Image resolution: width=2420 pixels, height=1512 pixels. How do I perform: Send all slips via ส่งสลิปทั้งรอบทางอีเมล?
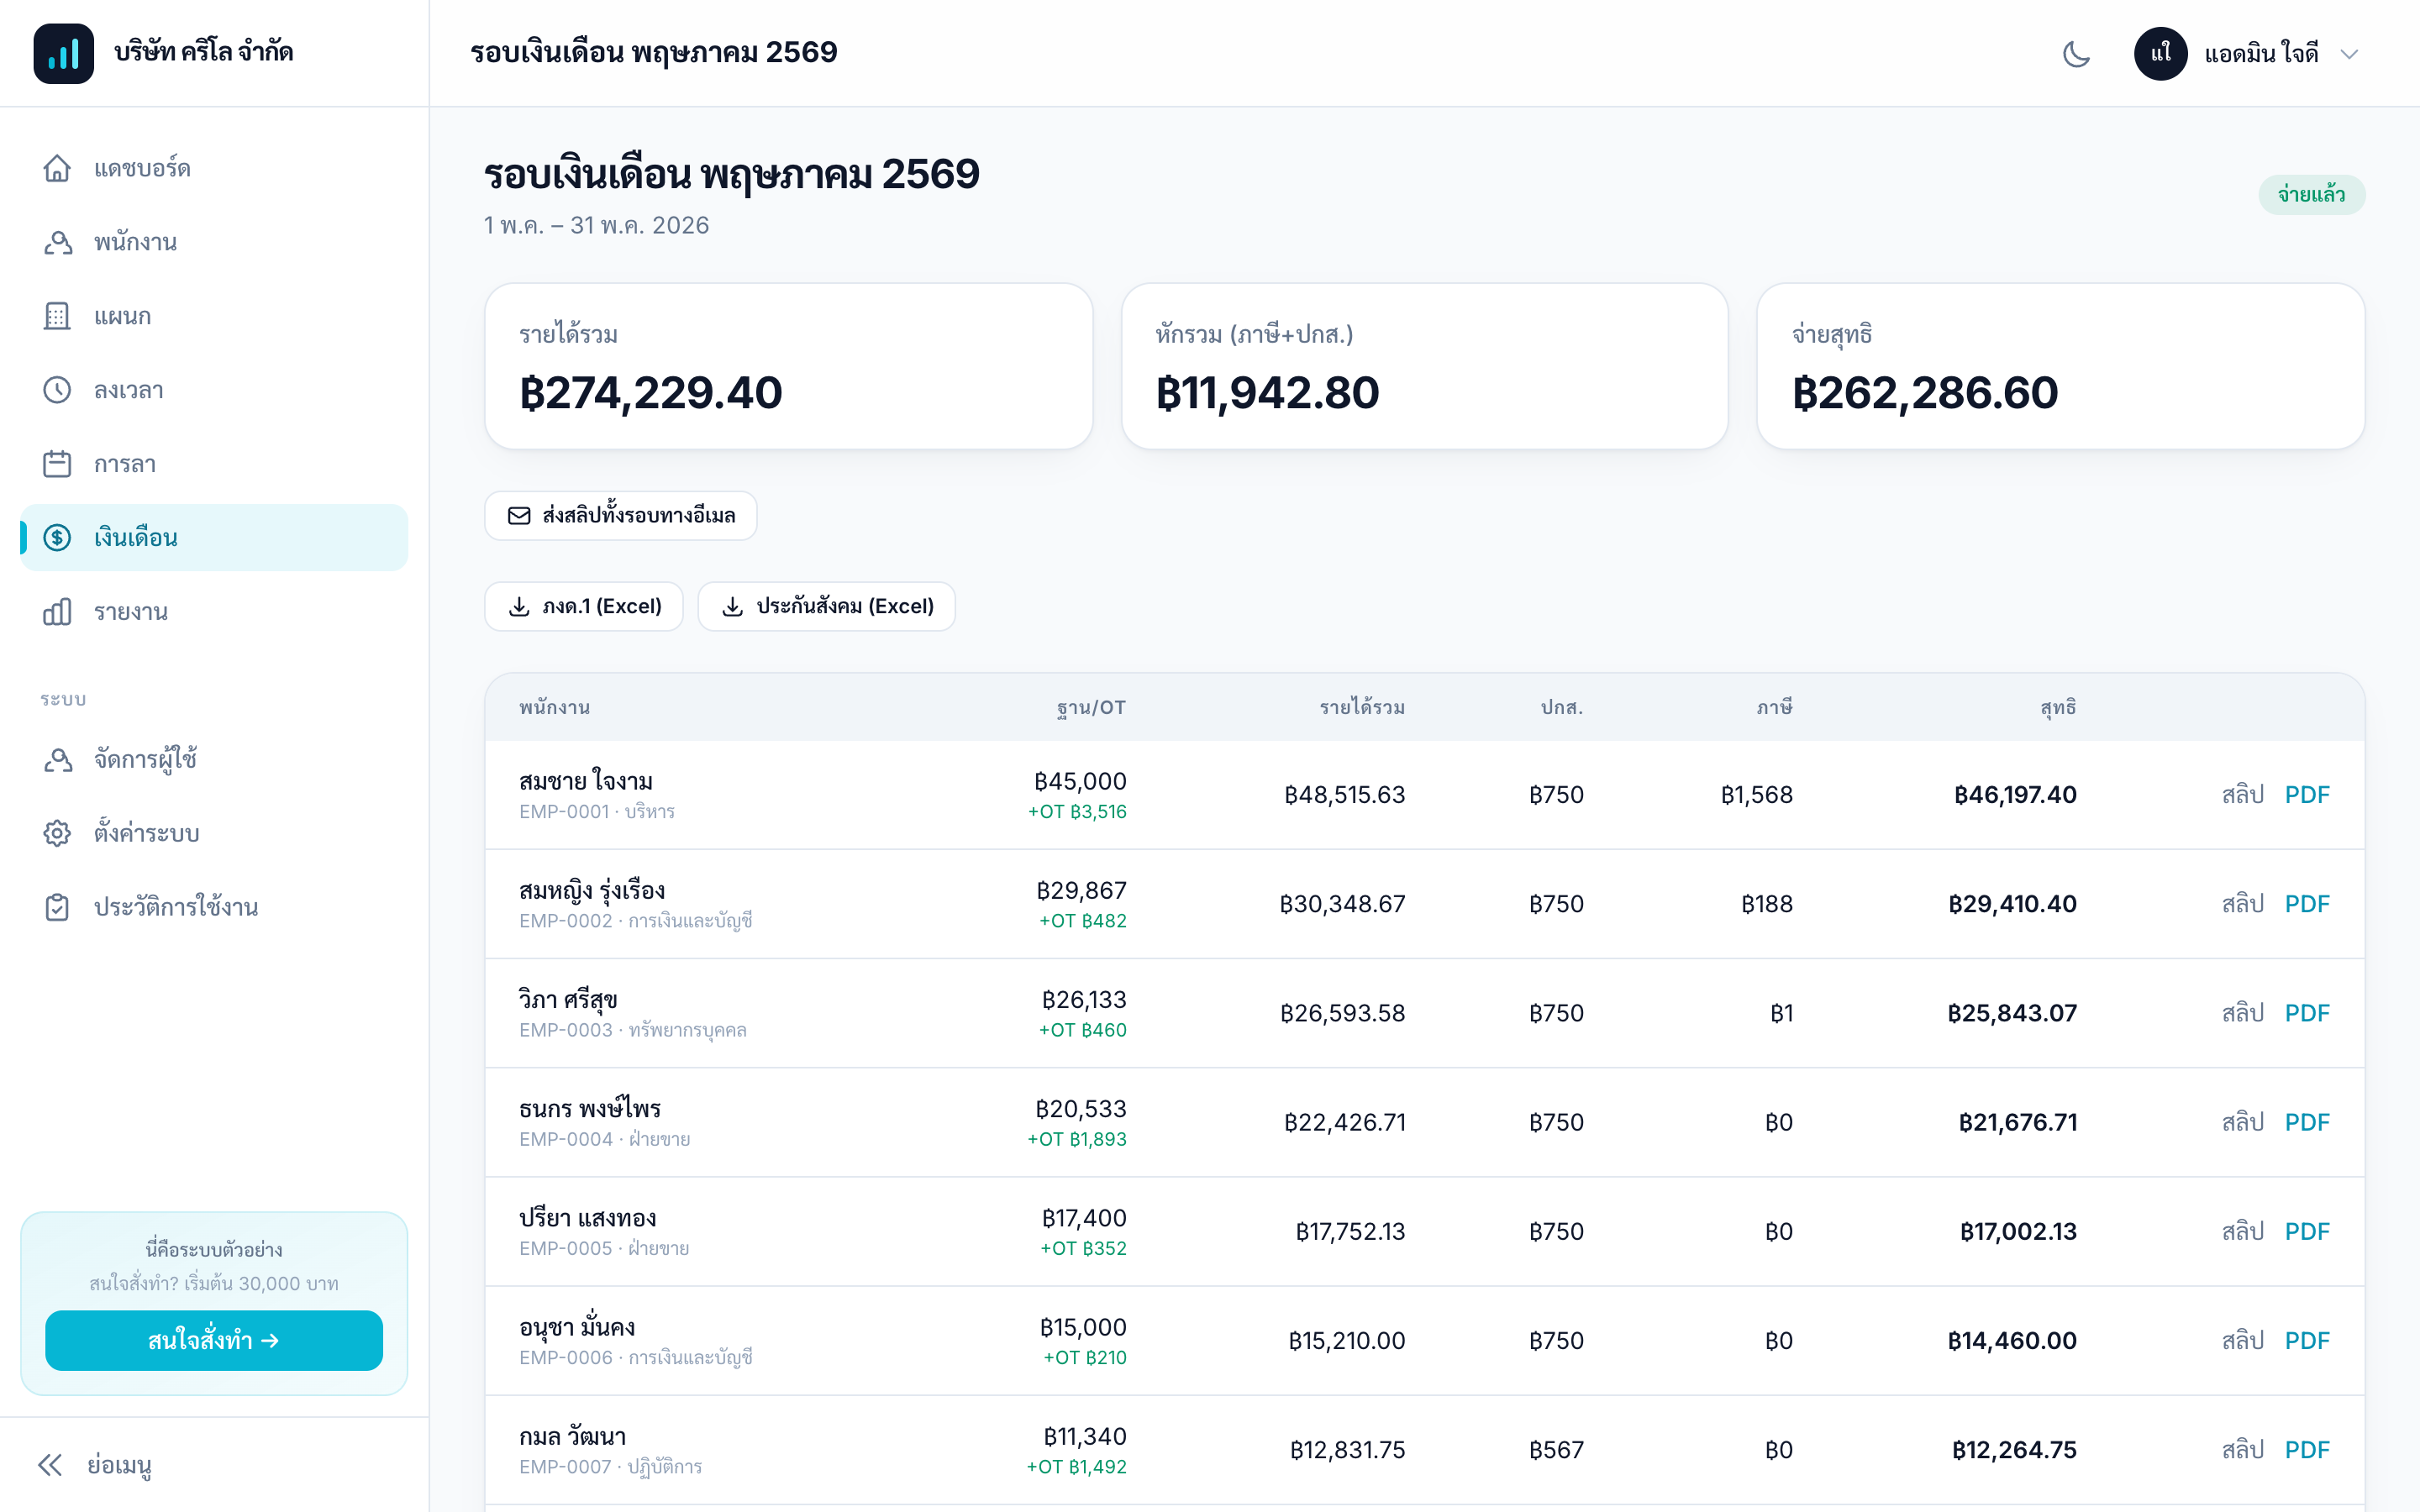point(620,516)
